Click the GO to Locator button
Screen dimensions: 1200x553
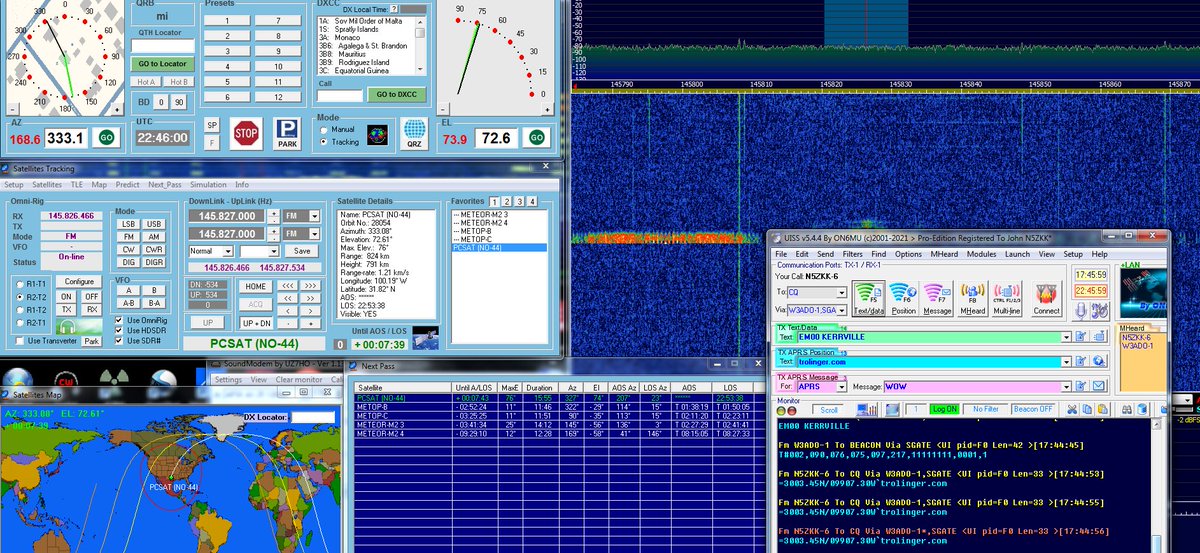[161, 63]
